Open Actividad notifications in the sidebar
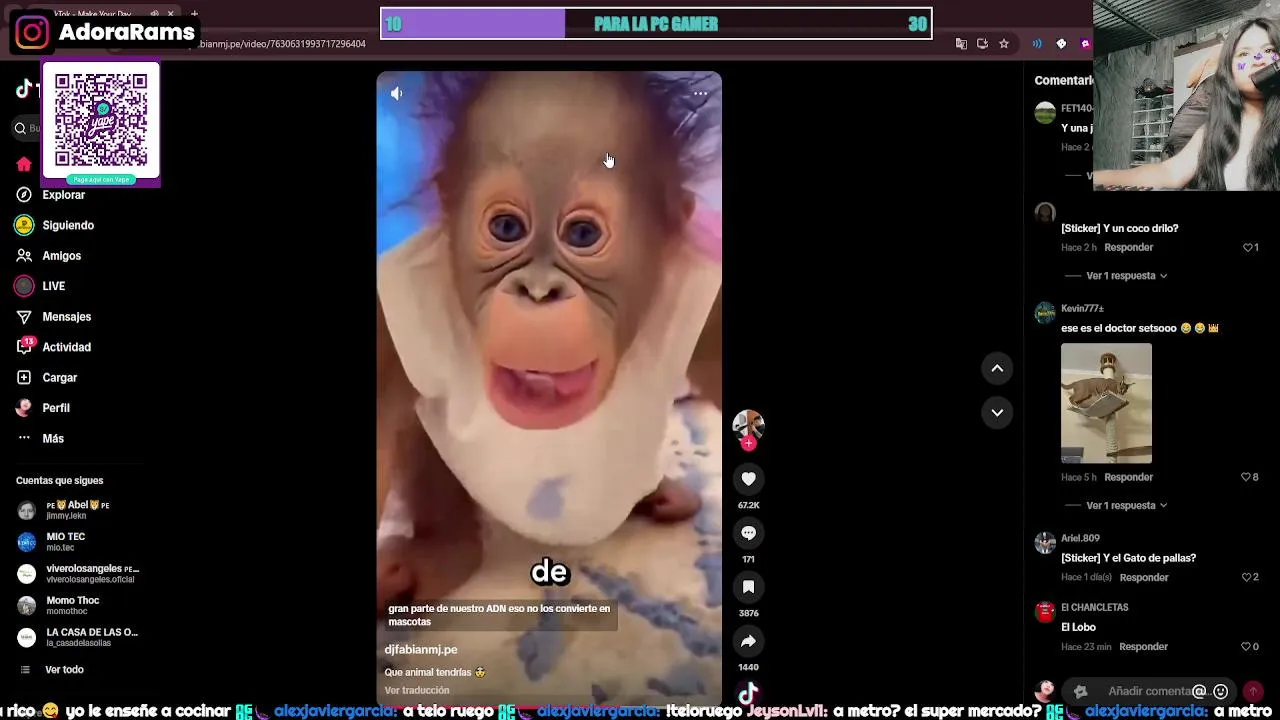This screenshot has height=720, width=1280. tap(66, 347)
